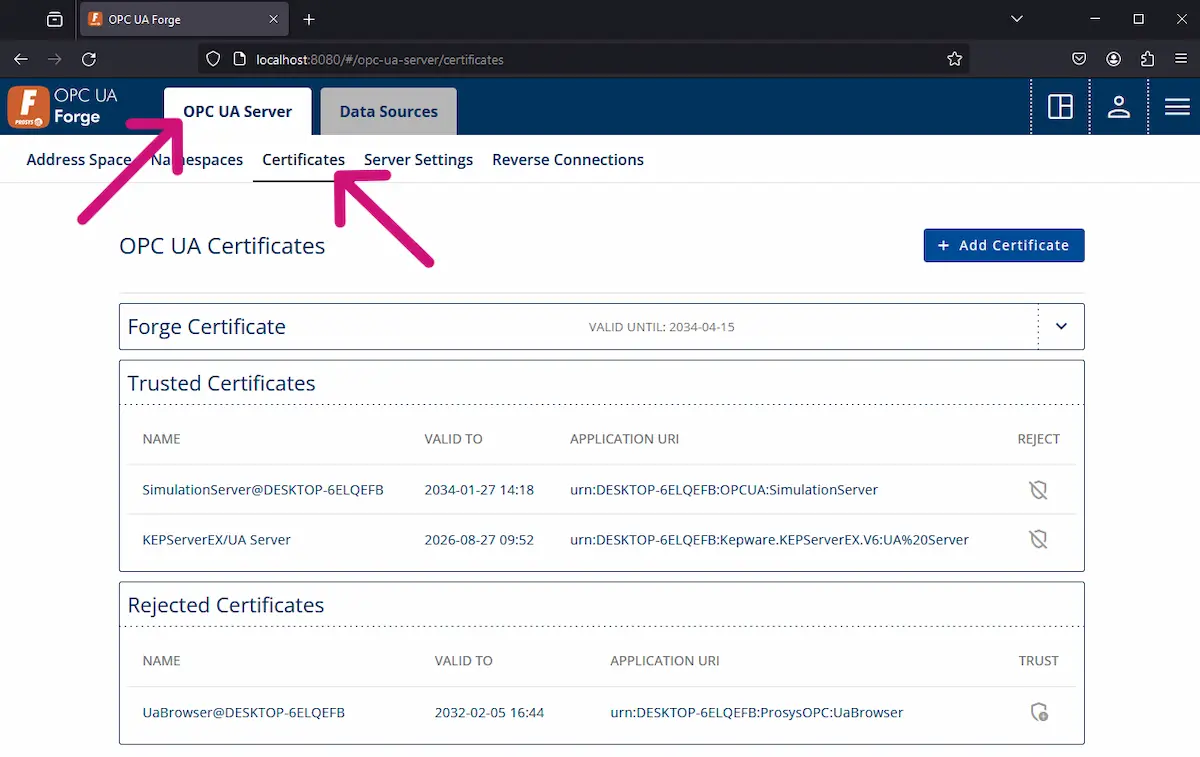The width and height of the screenshot is (1200, 757).
Task: List all browser tabs dropdown
Action: point(1017,19)
